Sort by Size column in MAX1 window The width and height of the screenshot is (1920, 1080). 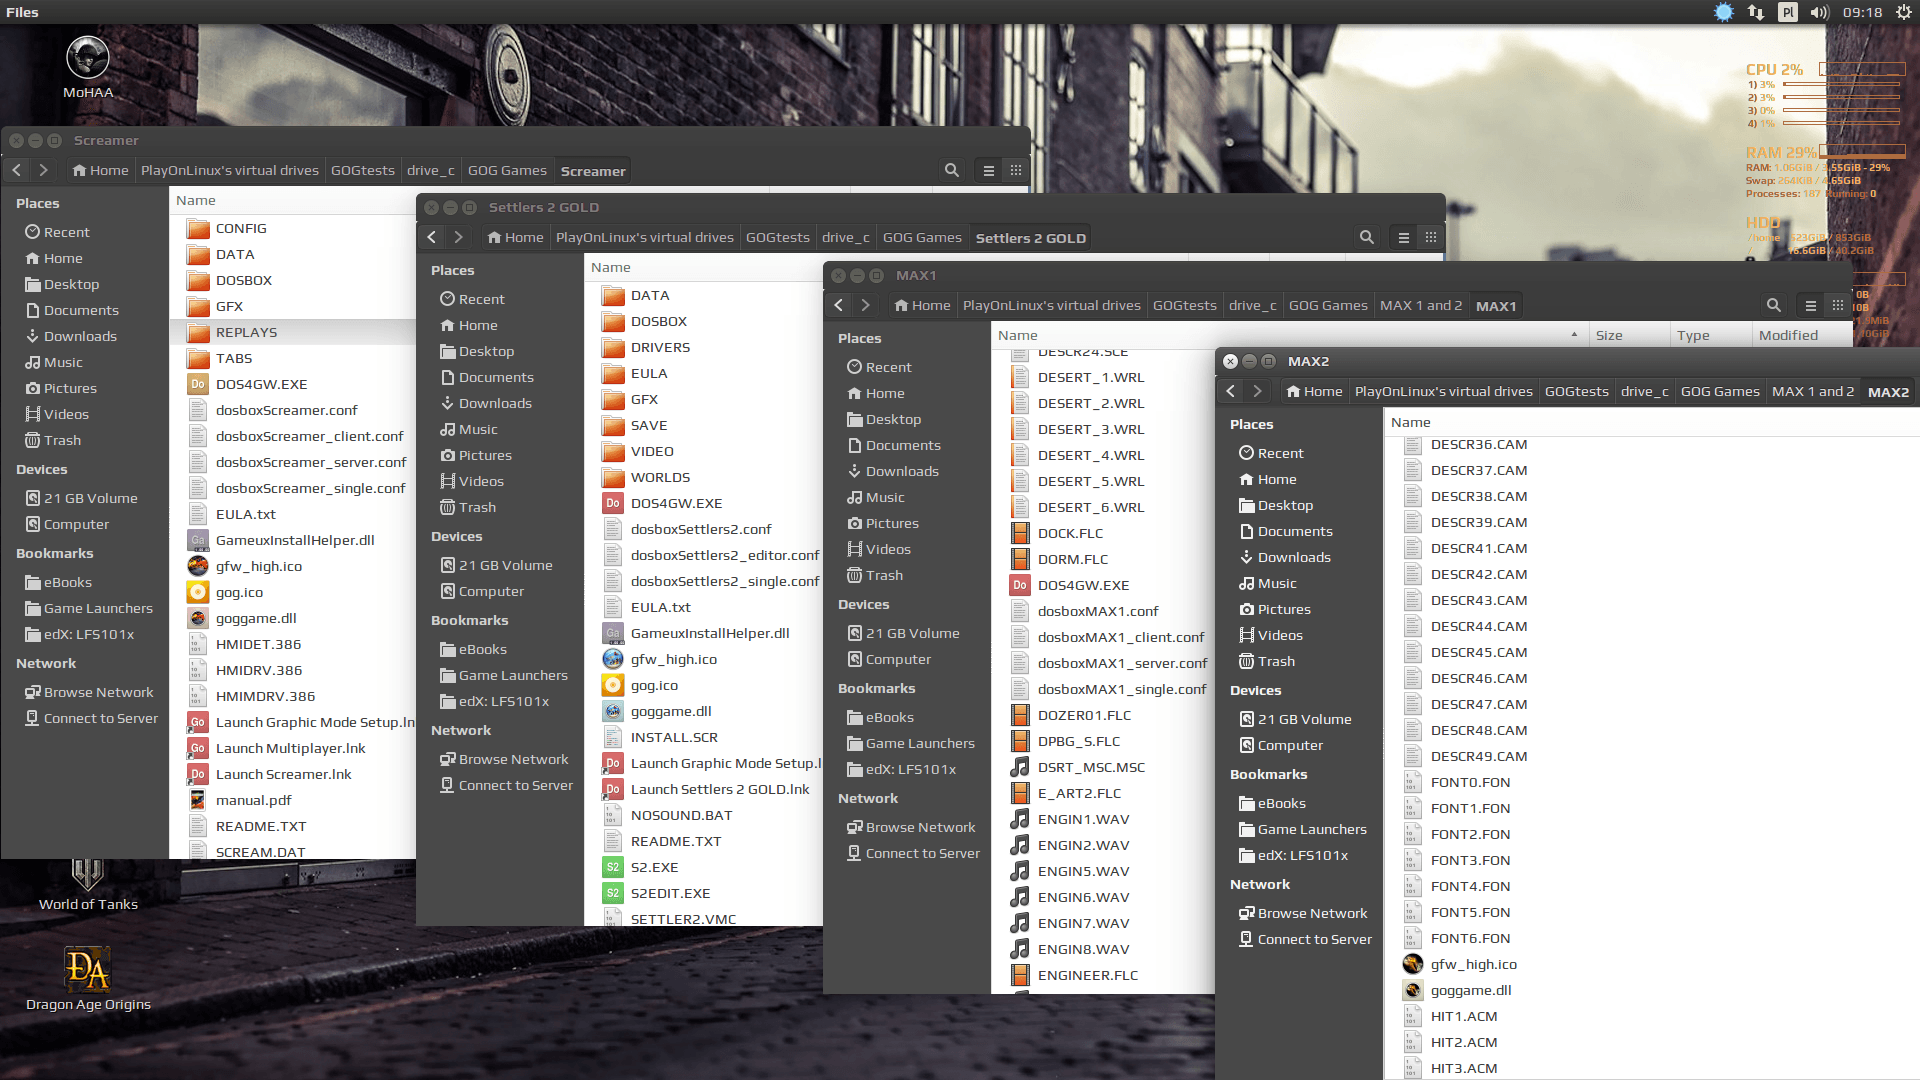pyautogui.click(x=1629, y=335)
